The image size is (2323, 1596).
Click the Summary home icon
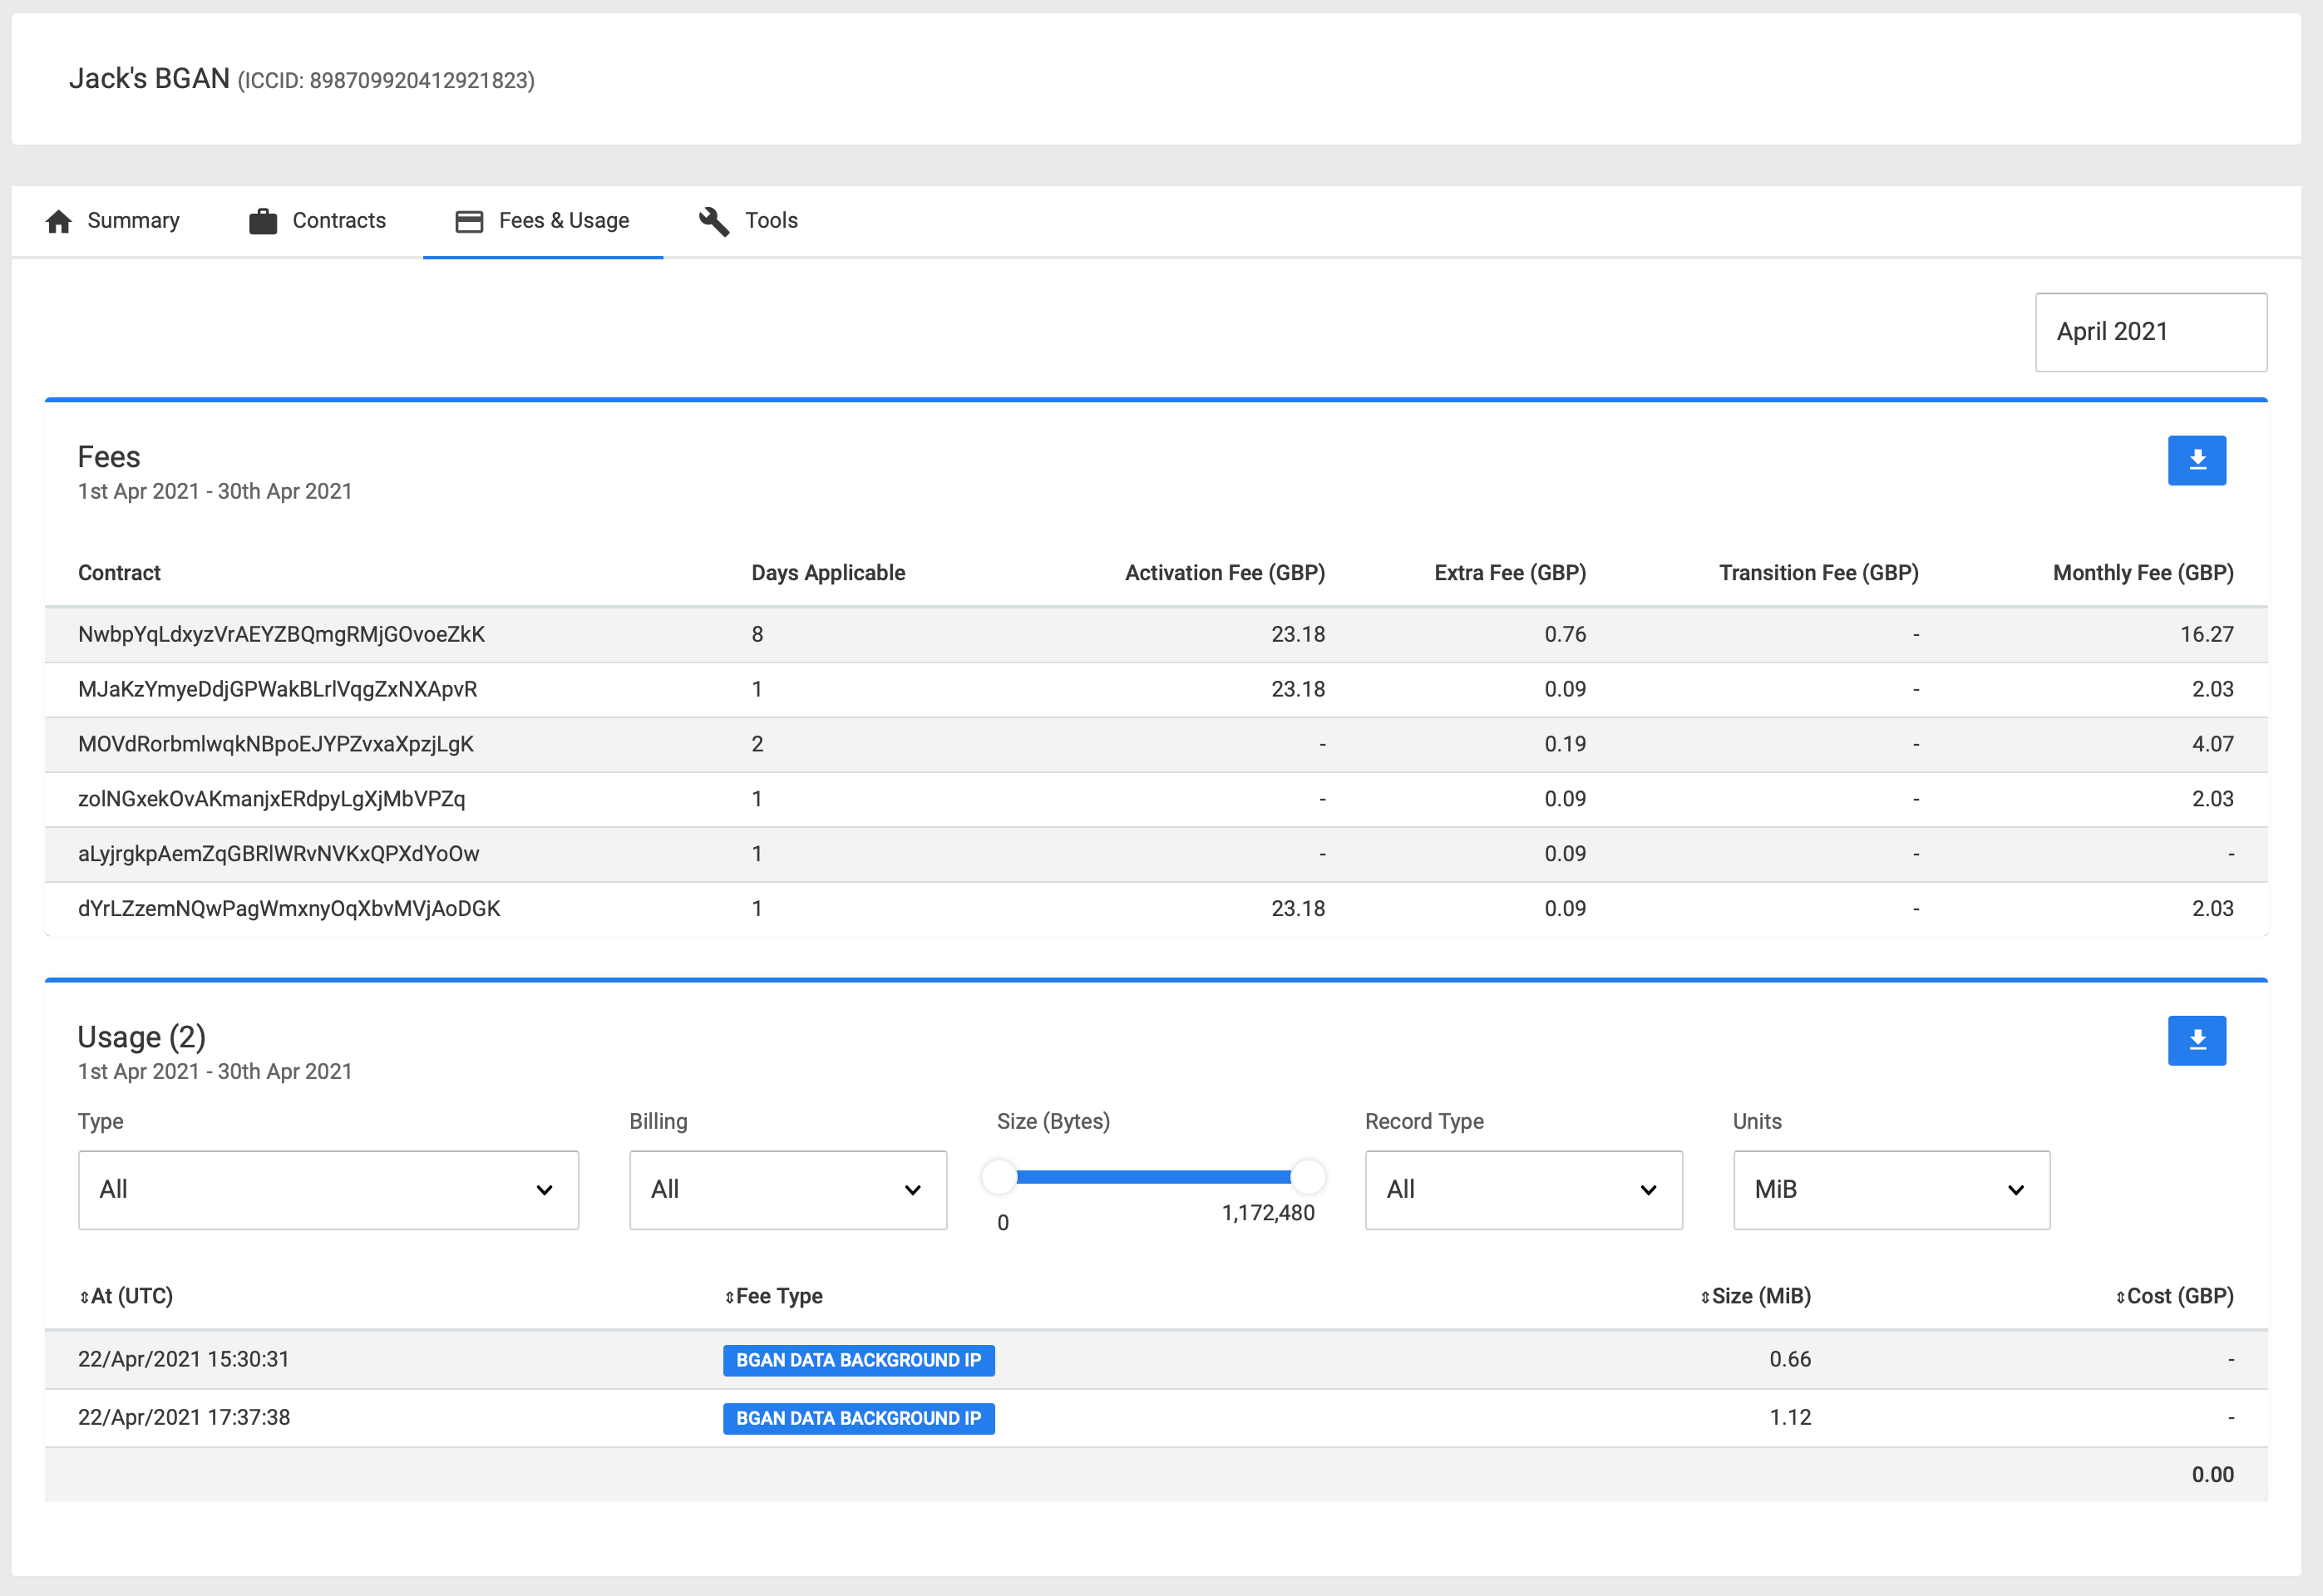[x=59, y=221]
